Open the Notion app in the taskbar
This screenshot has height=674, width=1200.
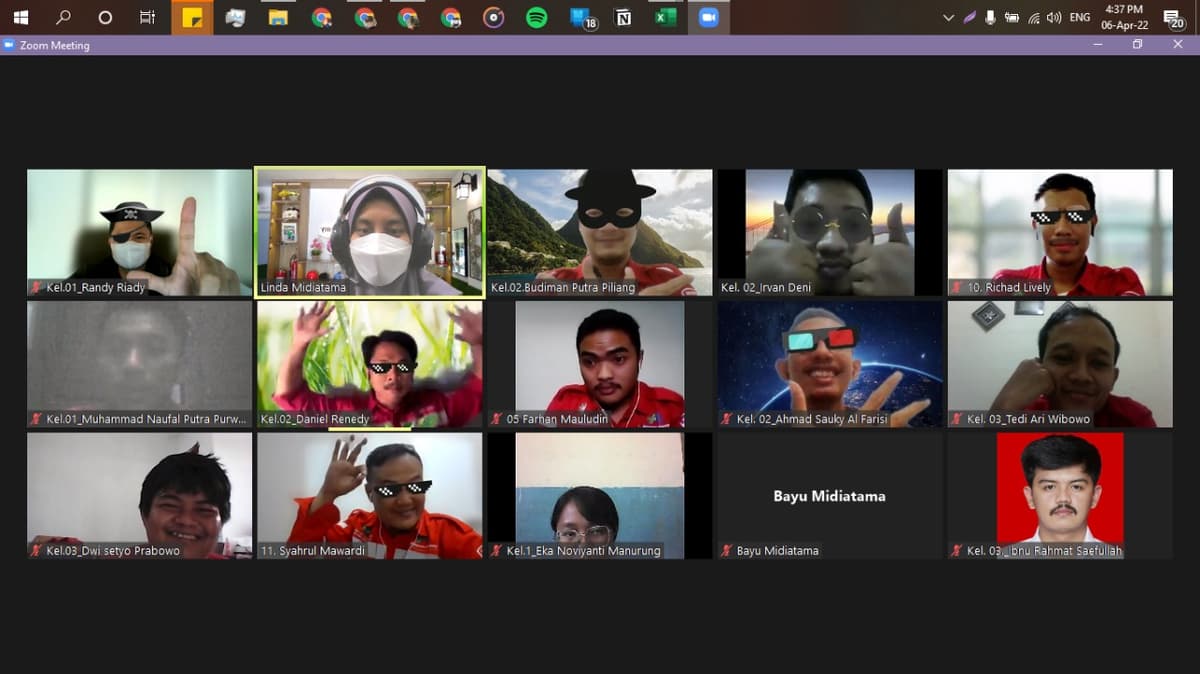[623, 17]
